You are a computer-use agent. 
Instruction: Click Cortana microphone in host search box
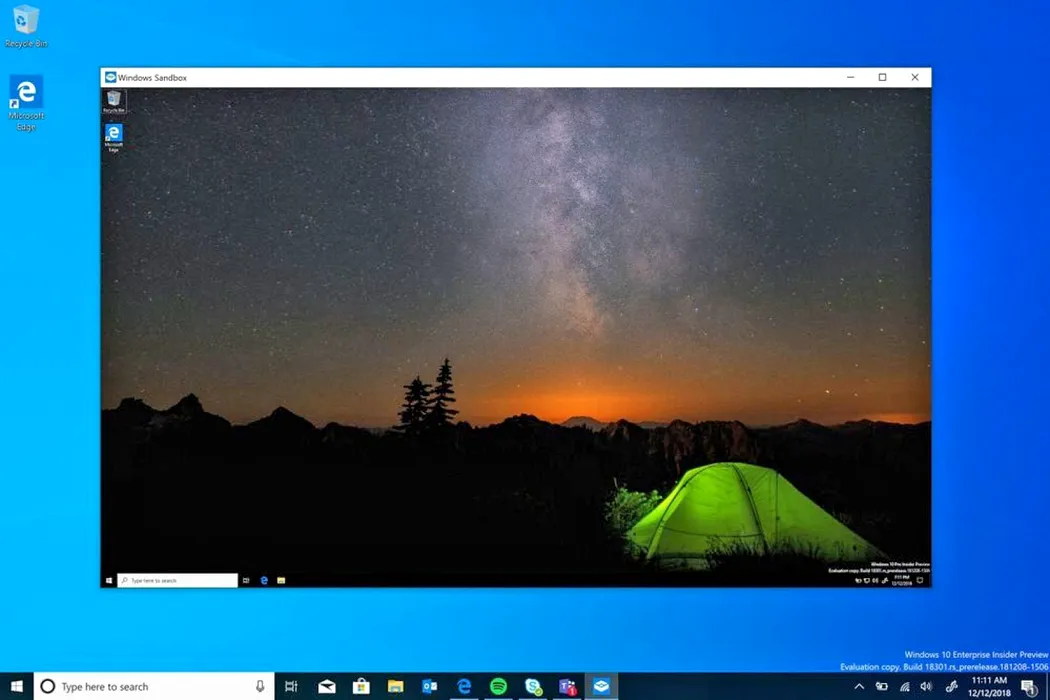point(260,687)
